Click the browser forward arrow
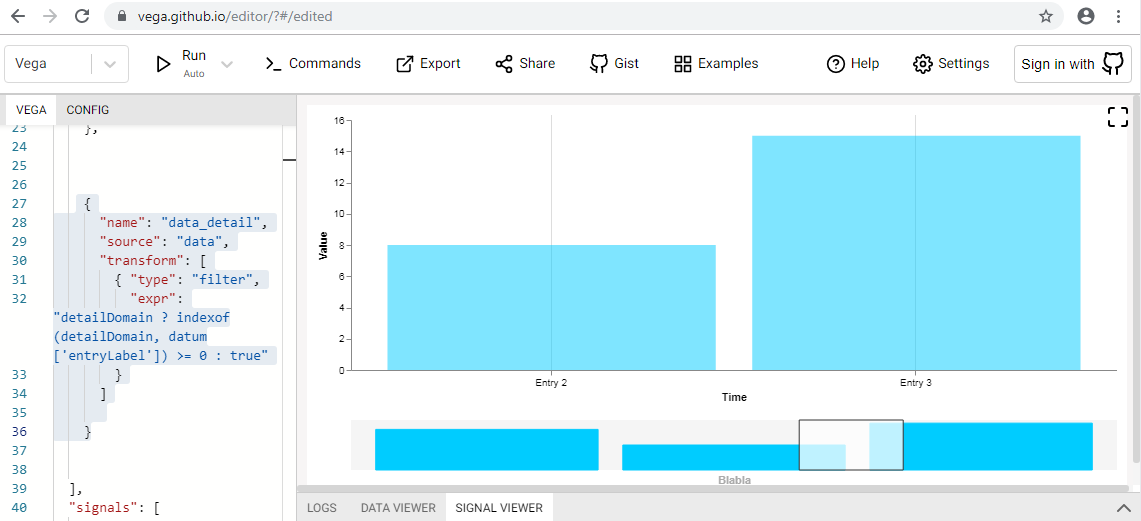 coord(50,16)
